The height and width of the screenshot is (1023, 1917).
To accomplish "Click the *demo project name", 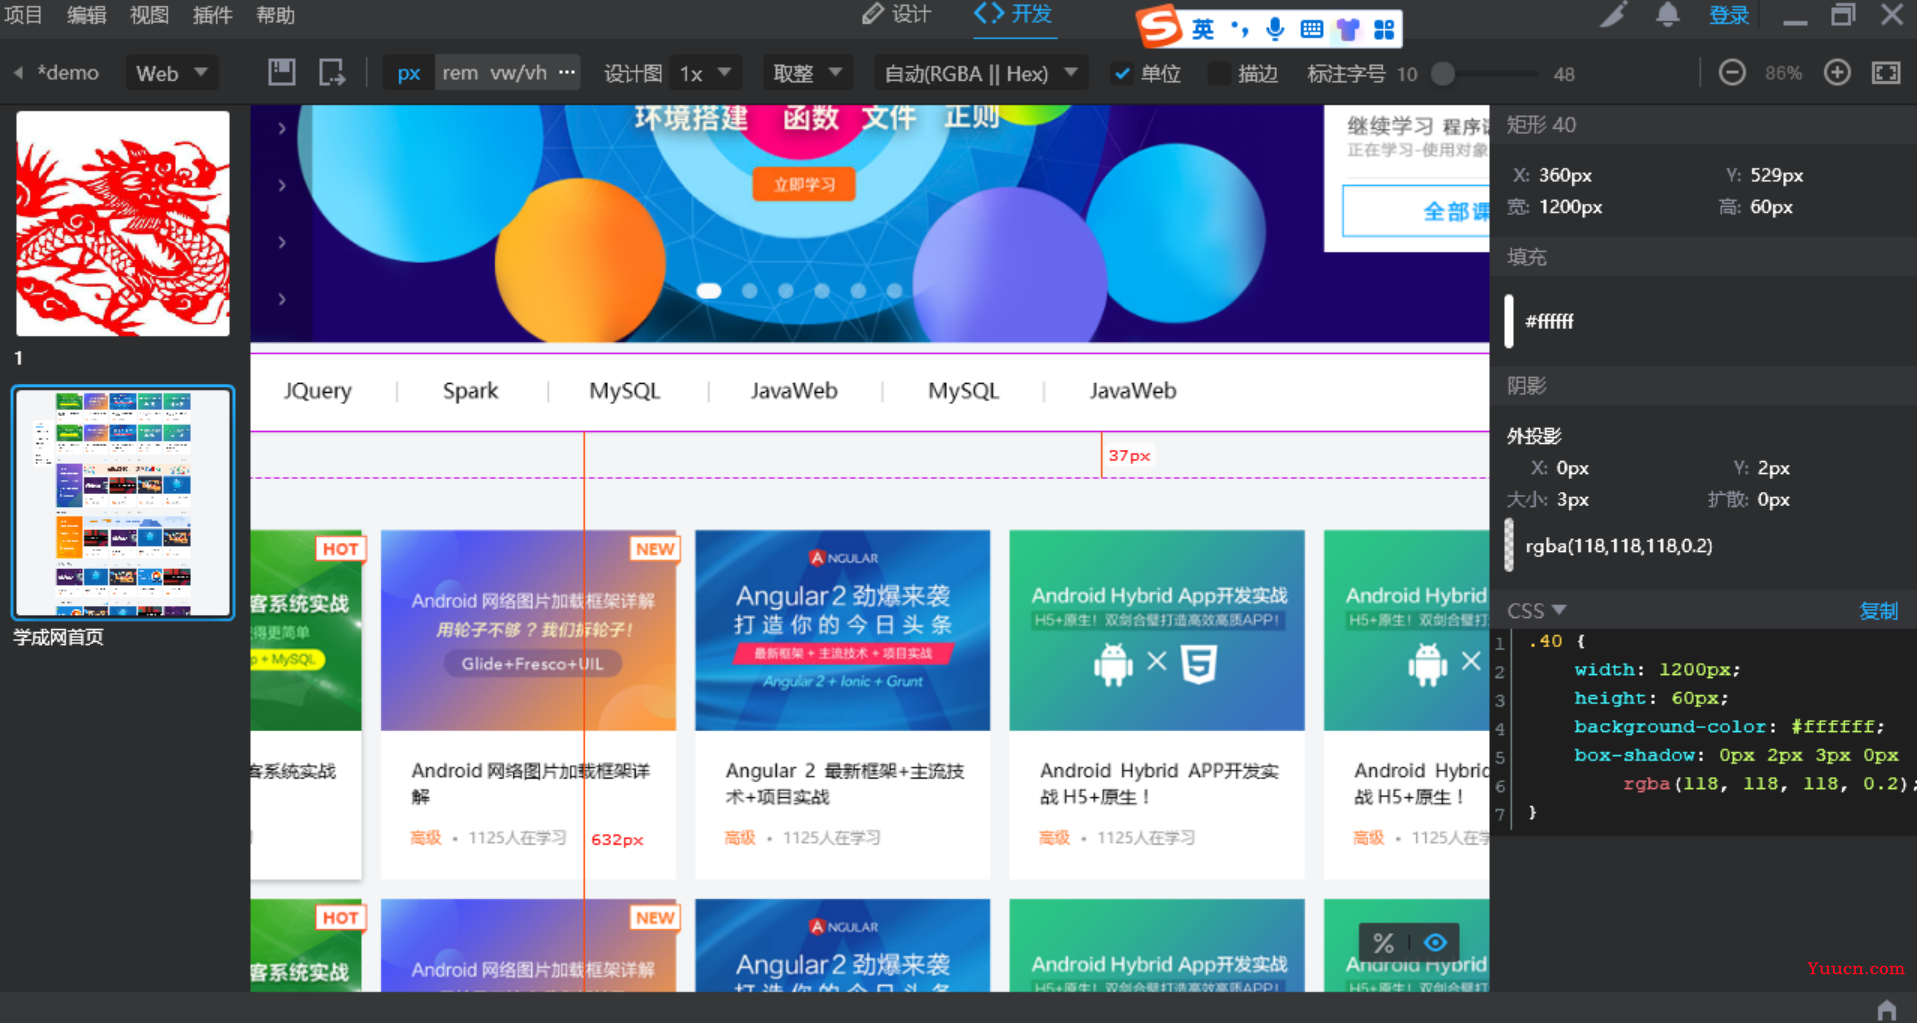I will click(x=68, y=73).
